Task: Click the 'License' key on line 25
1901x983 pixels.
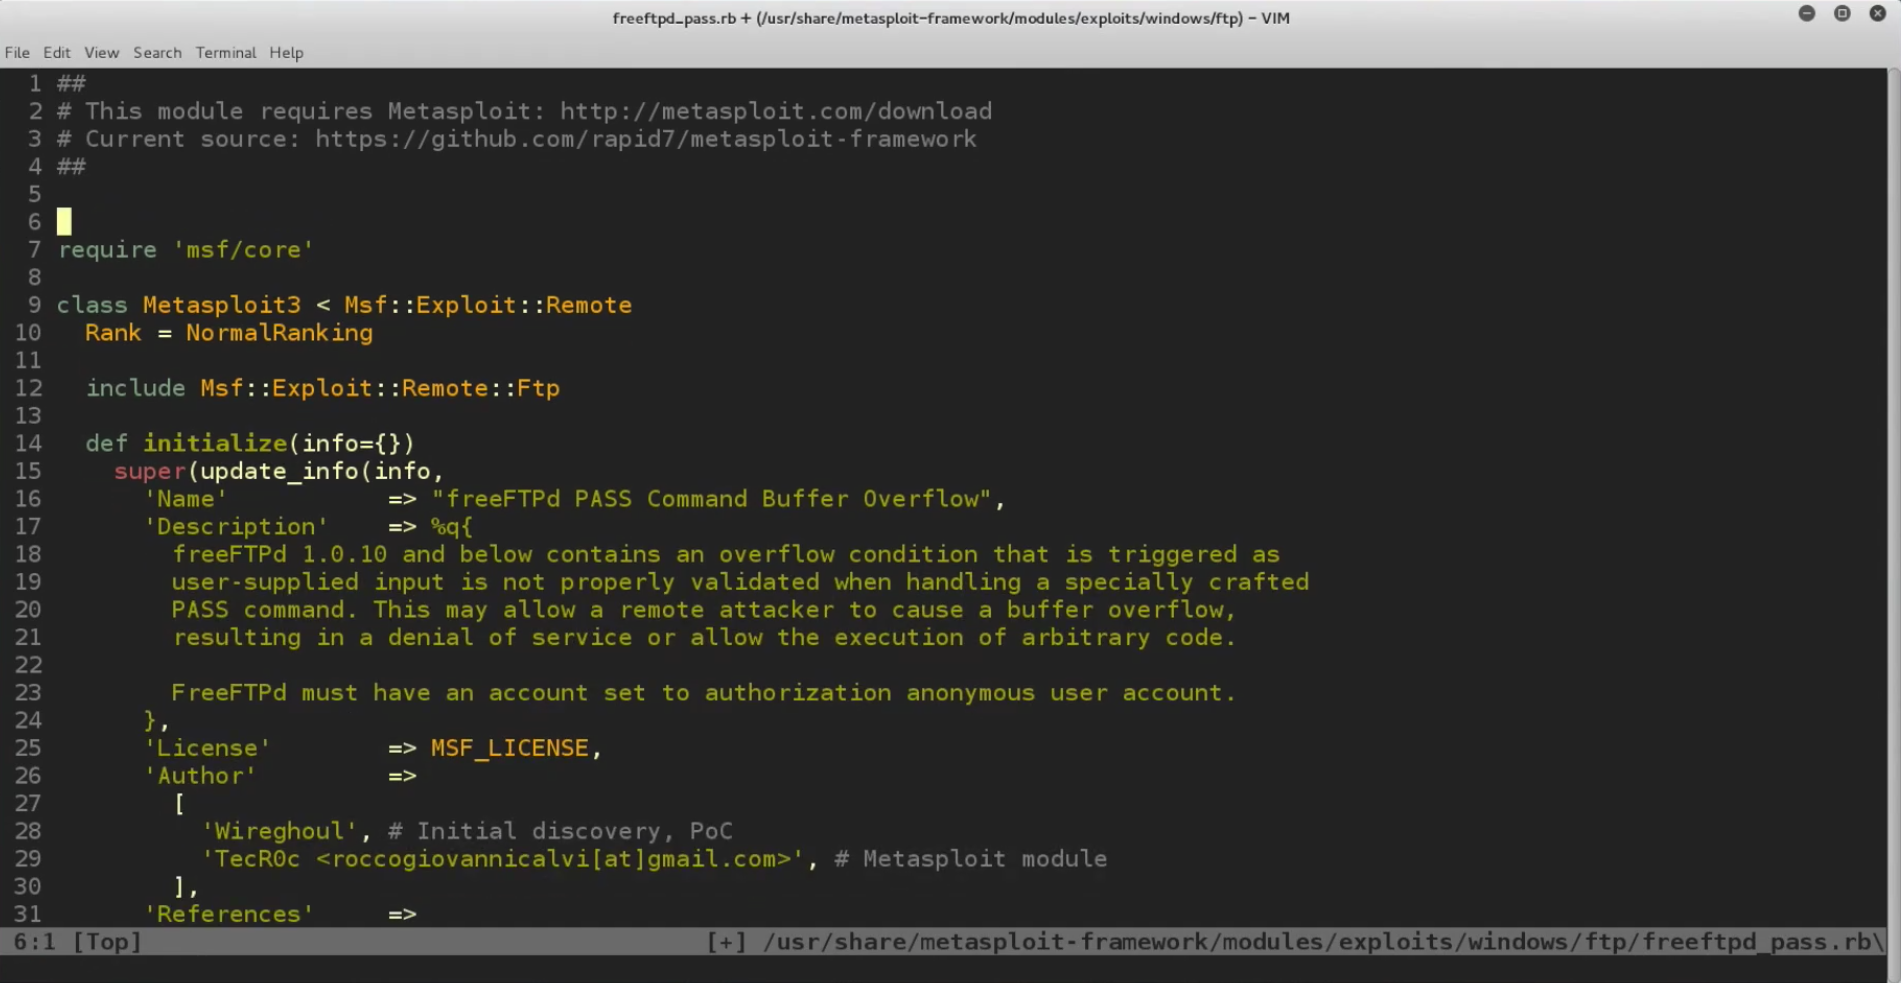Action: coord(207,748)
